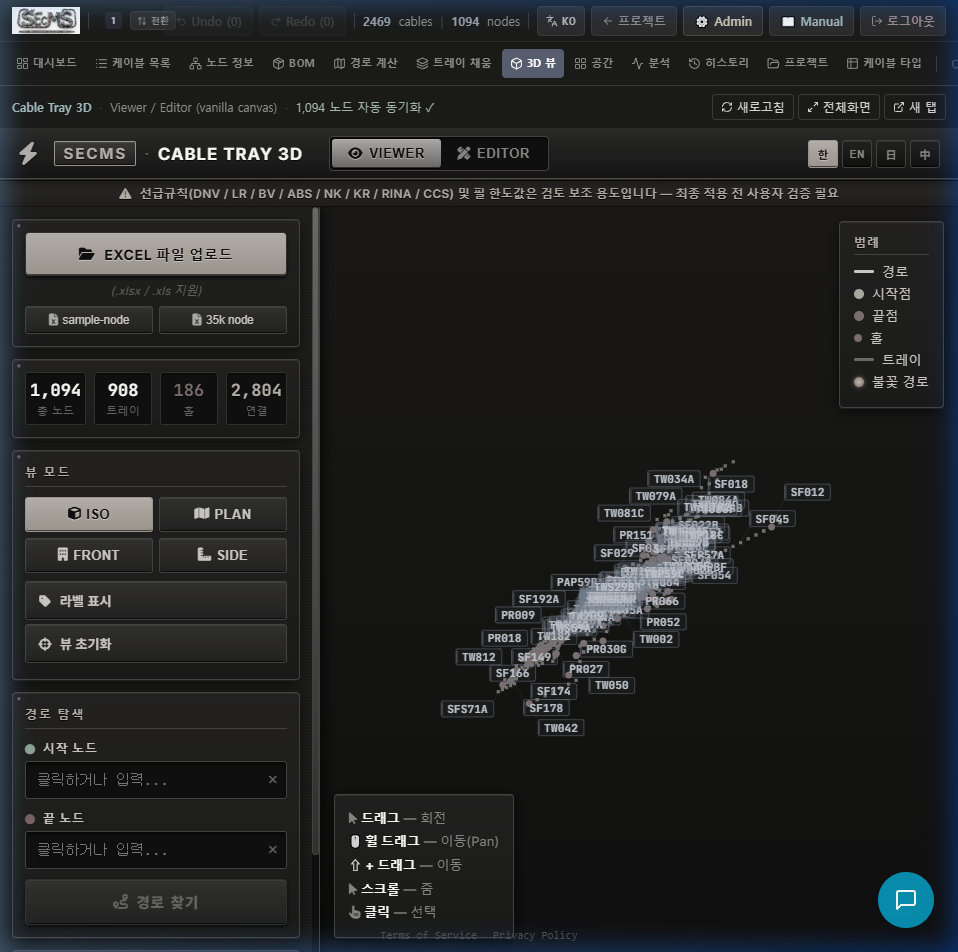This screenshot has height=952, width=958.
Task: Select PLAN view mode
Action: [223, 514]
